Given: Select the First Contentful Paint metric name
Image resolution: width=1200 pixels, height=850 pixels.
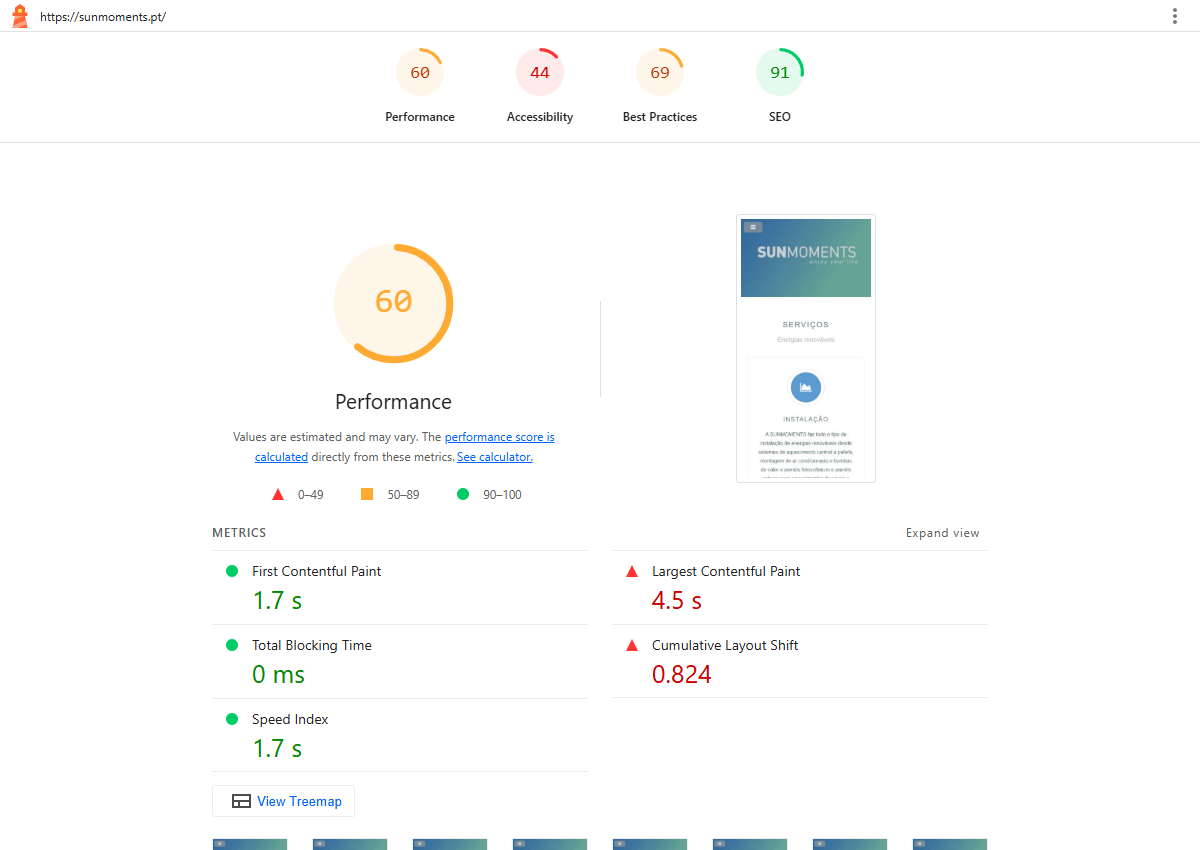Looking at the screenshot, I should (x=316, y=571).
